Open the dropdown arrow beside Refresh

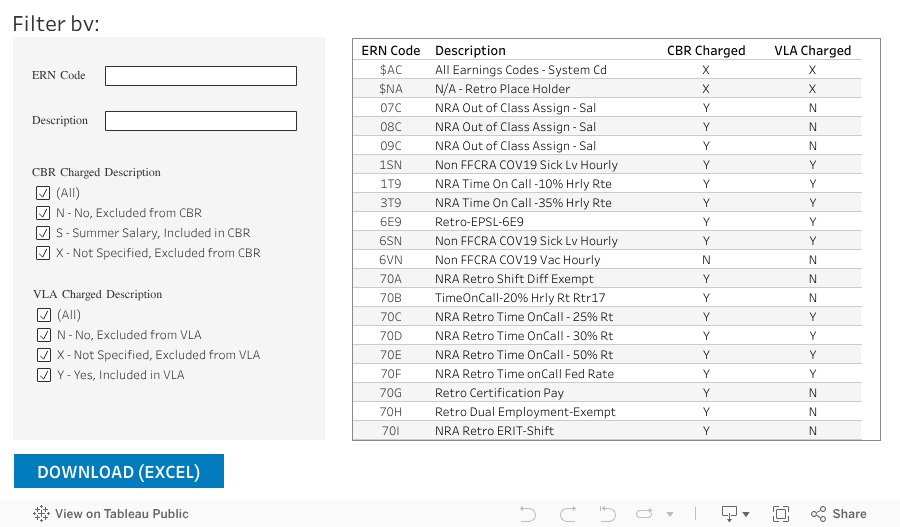click(670, 514)
